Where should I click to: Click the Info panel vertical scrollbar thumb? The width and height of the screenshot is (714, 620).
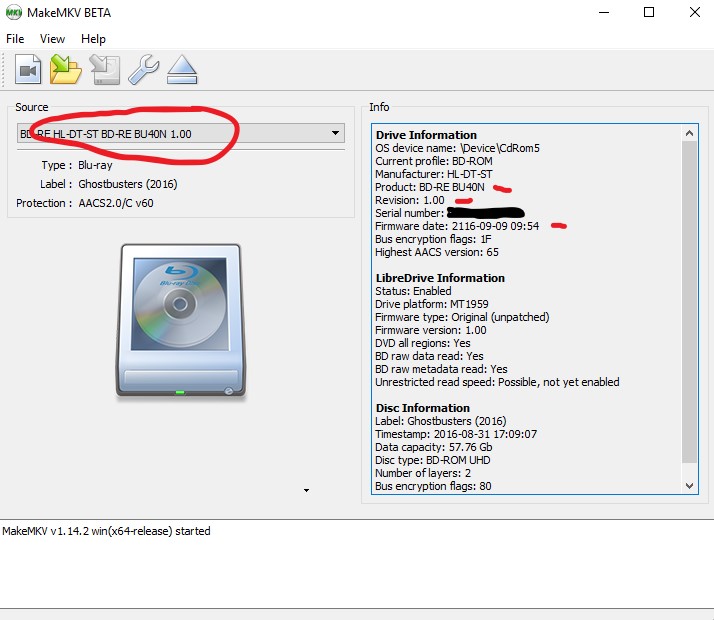click(690, 300)
